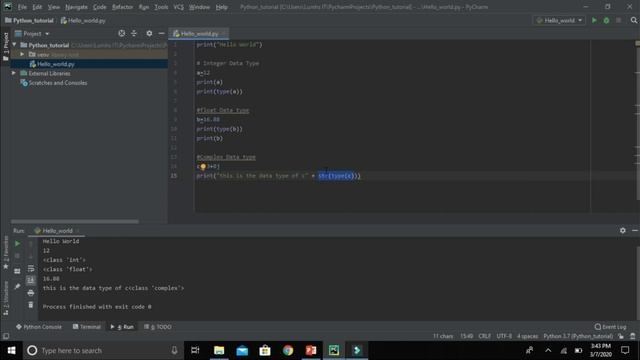Open the Favorites side tool window
Image resolution: width=640 pixels, height=360 pixels.
pos(6,252)
